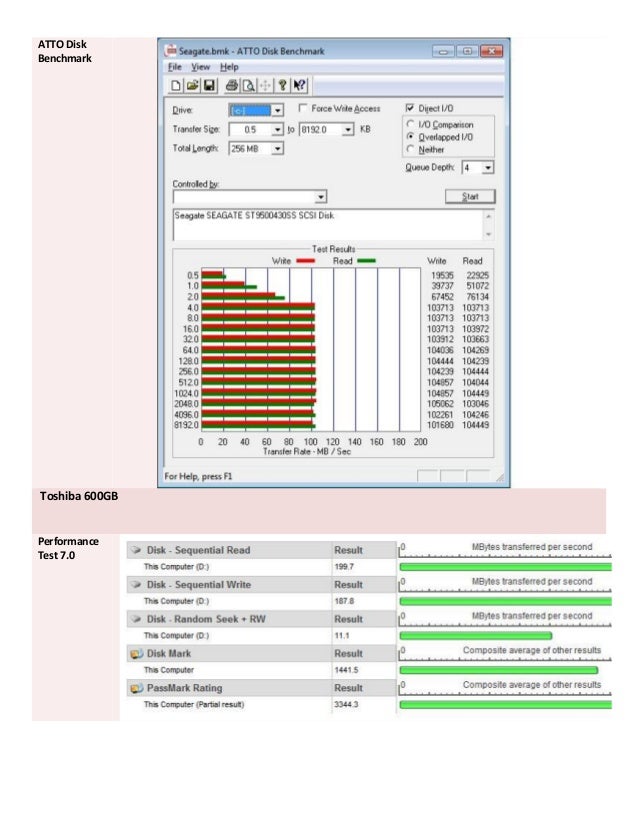The width and height of the screenshot is (638, 826).
Task: Open the Queue Depth dropdown
Action: tap(488, 168)
